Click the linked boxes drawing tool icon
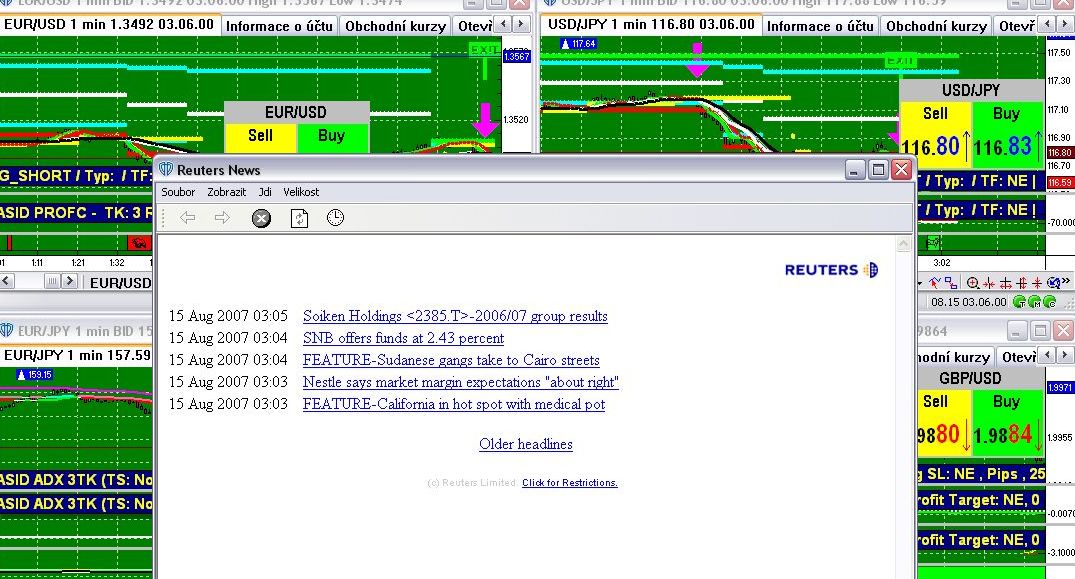1075x579 pixels. pos(951,282)
